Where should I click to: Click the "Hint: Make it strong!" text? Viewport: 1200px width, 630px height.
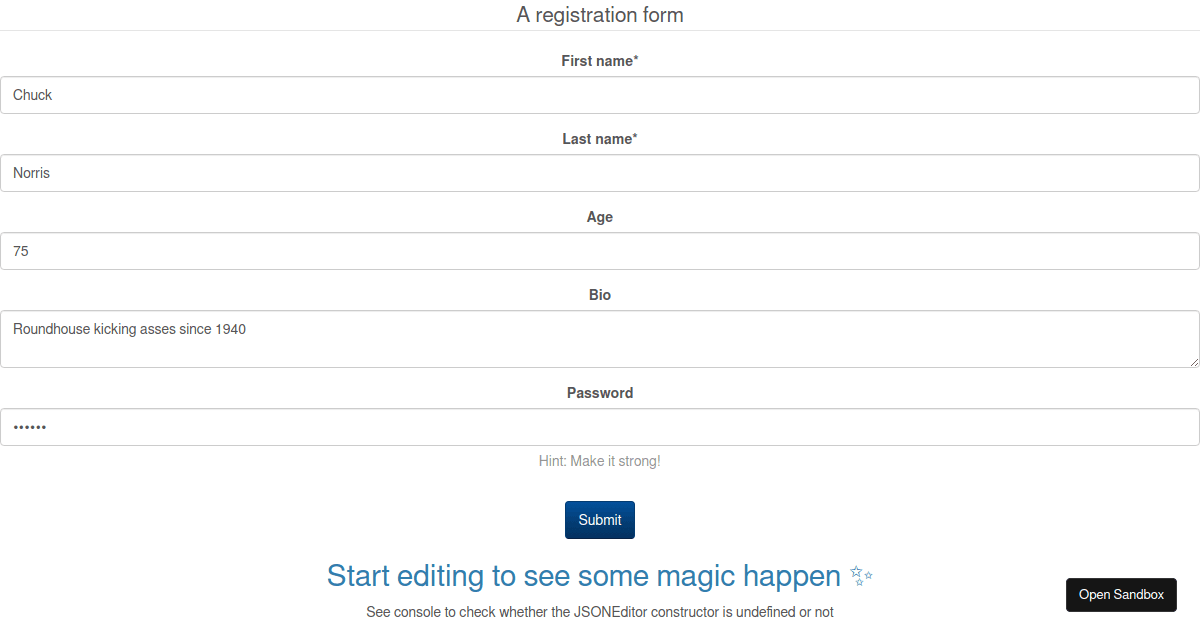(600, 461)
